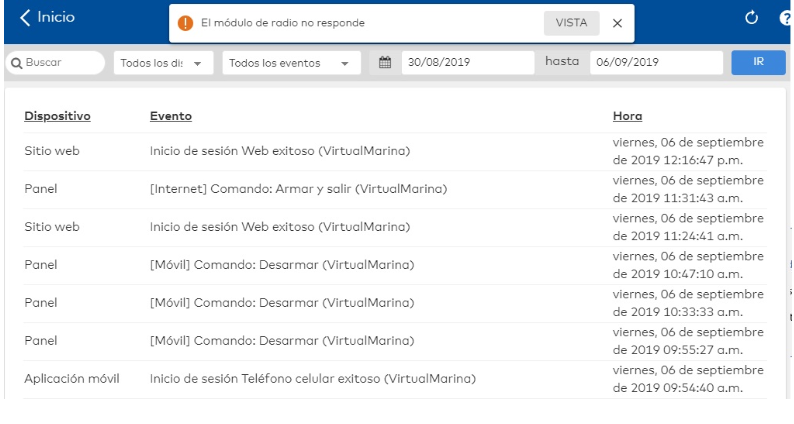Image resolution: width=794 pixels, height=424 pixels.
Task: Select Desarmar event at 10:47:10 a.m.
Action: point(395,265)
